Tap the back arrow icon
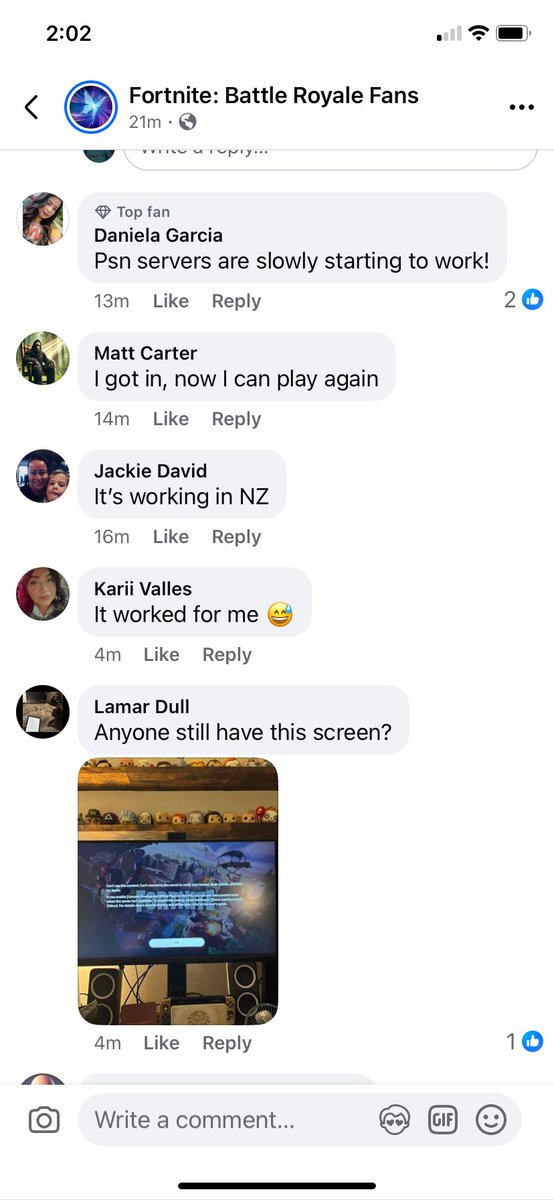 [32, 107]
